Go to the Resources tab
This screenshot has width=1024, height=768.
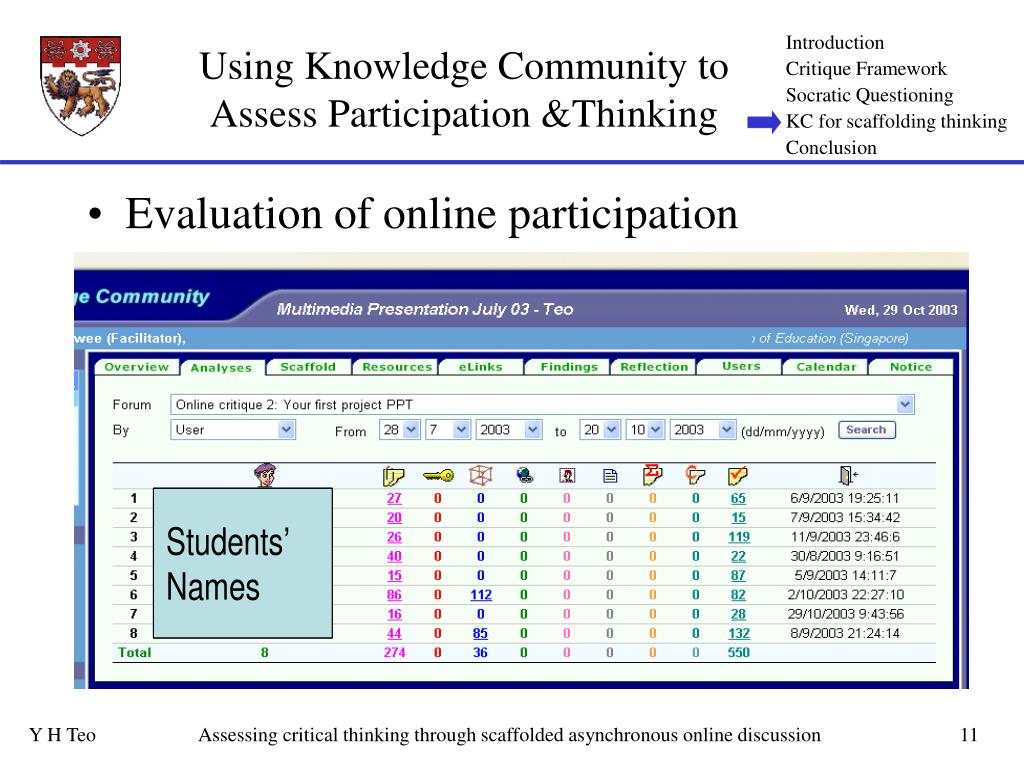[397, 367]
